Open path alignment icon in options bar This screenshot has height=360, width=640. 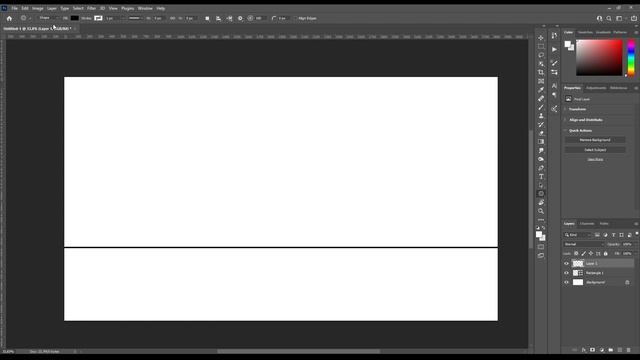pyautogui.click(x=218, y=18)
